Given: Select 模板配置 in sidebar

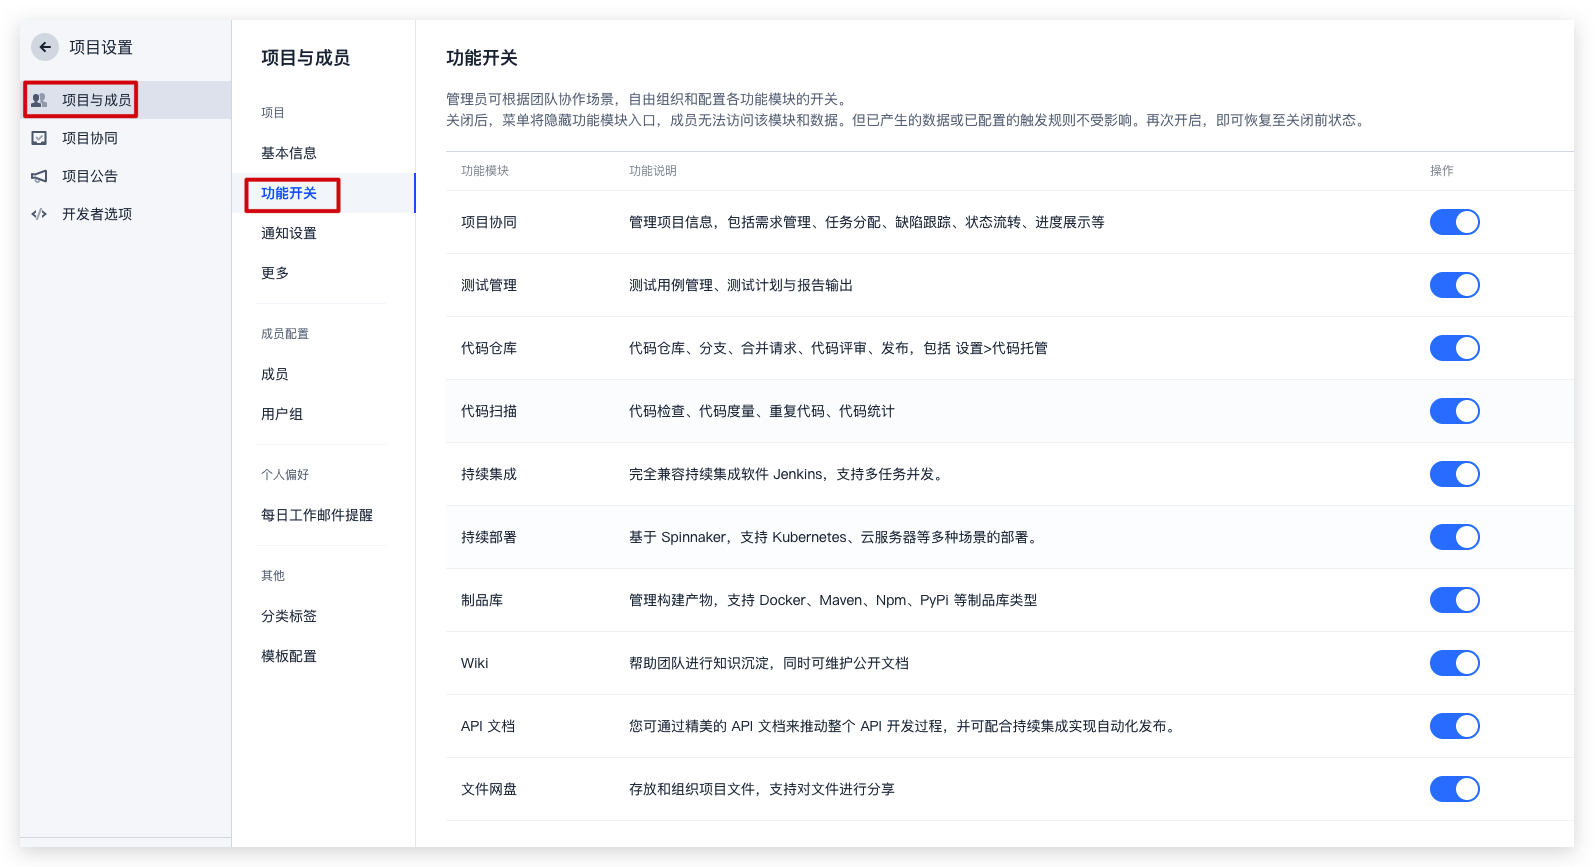Looking at the screenshot, I should pos(289,656).
